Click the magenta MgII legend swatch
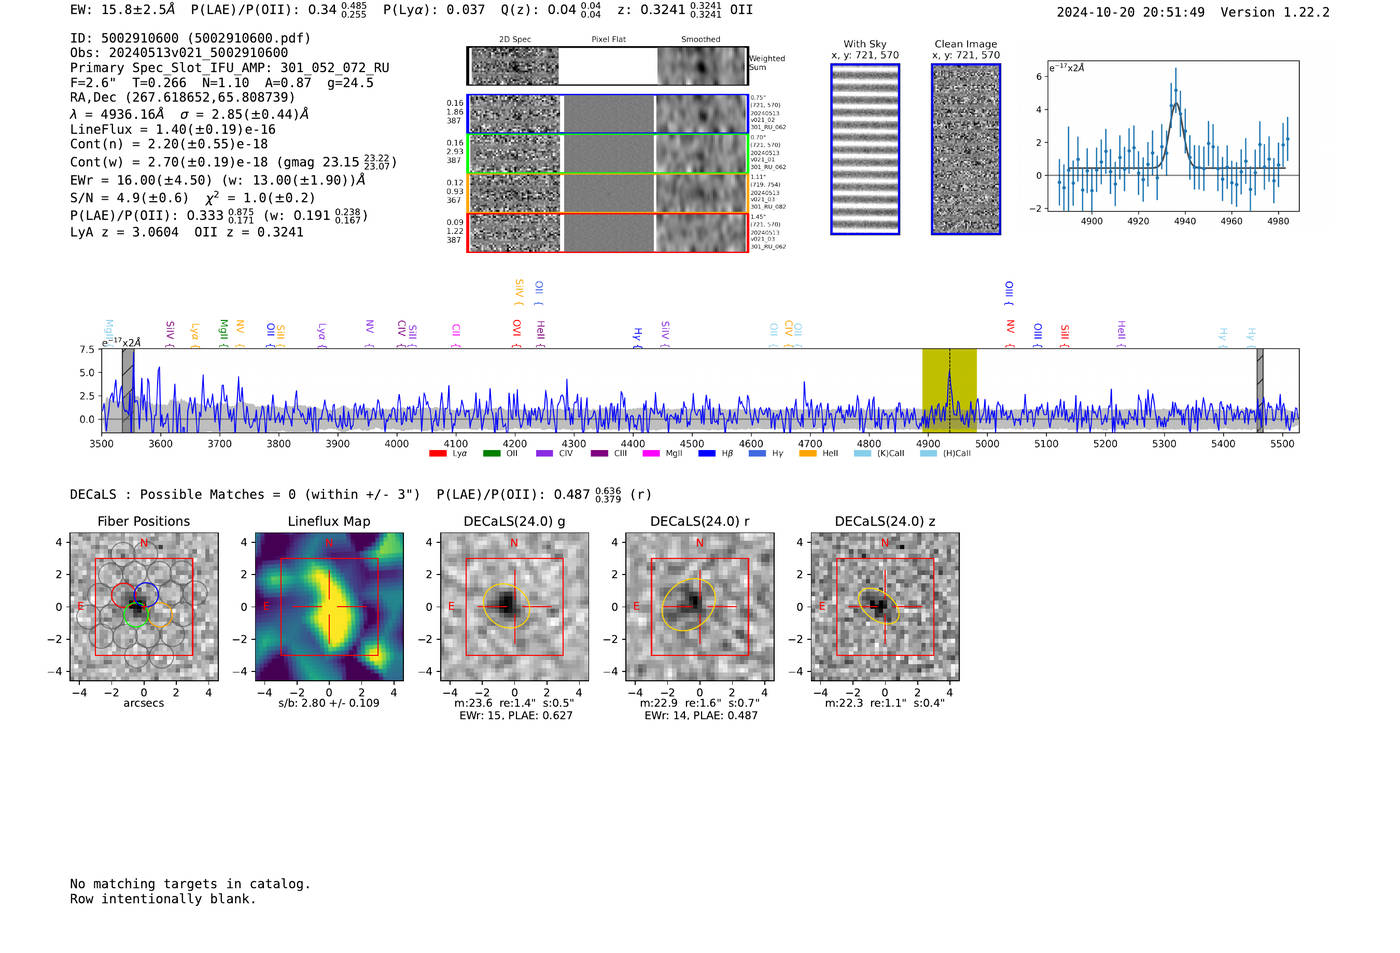 pos(651,454)
